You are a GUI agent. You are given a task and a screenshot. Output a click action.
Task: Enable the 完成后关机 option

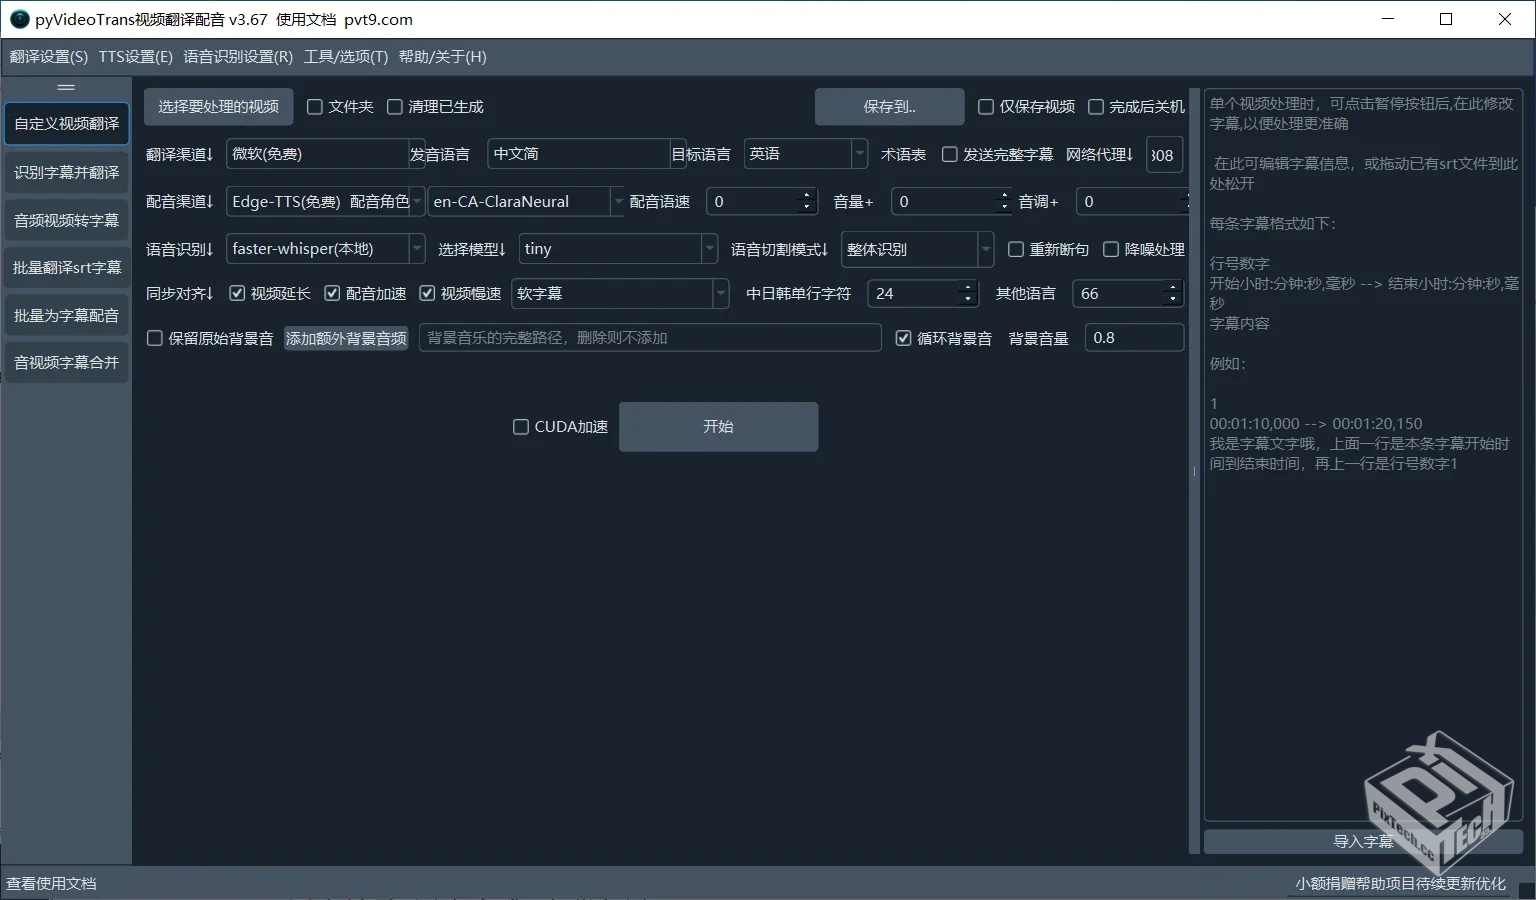click(1096, 106)
